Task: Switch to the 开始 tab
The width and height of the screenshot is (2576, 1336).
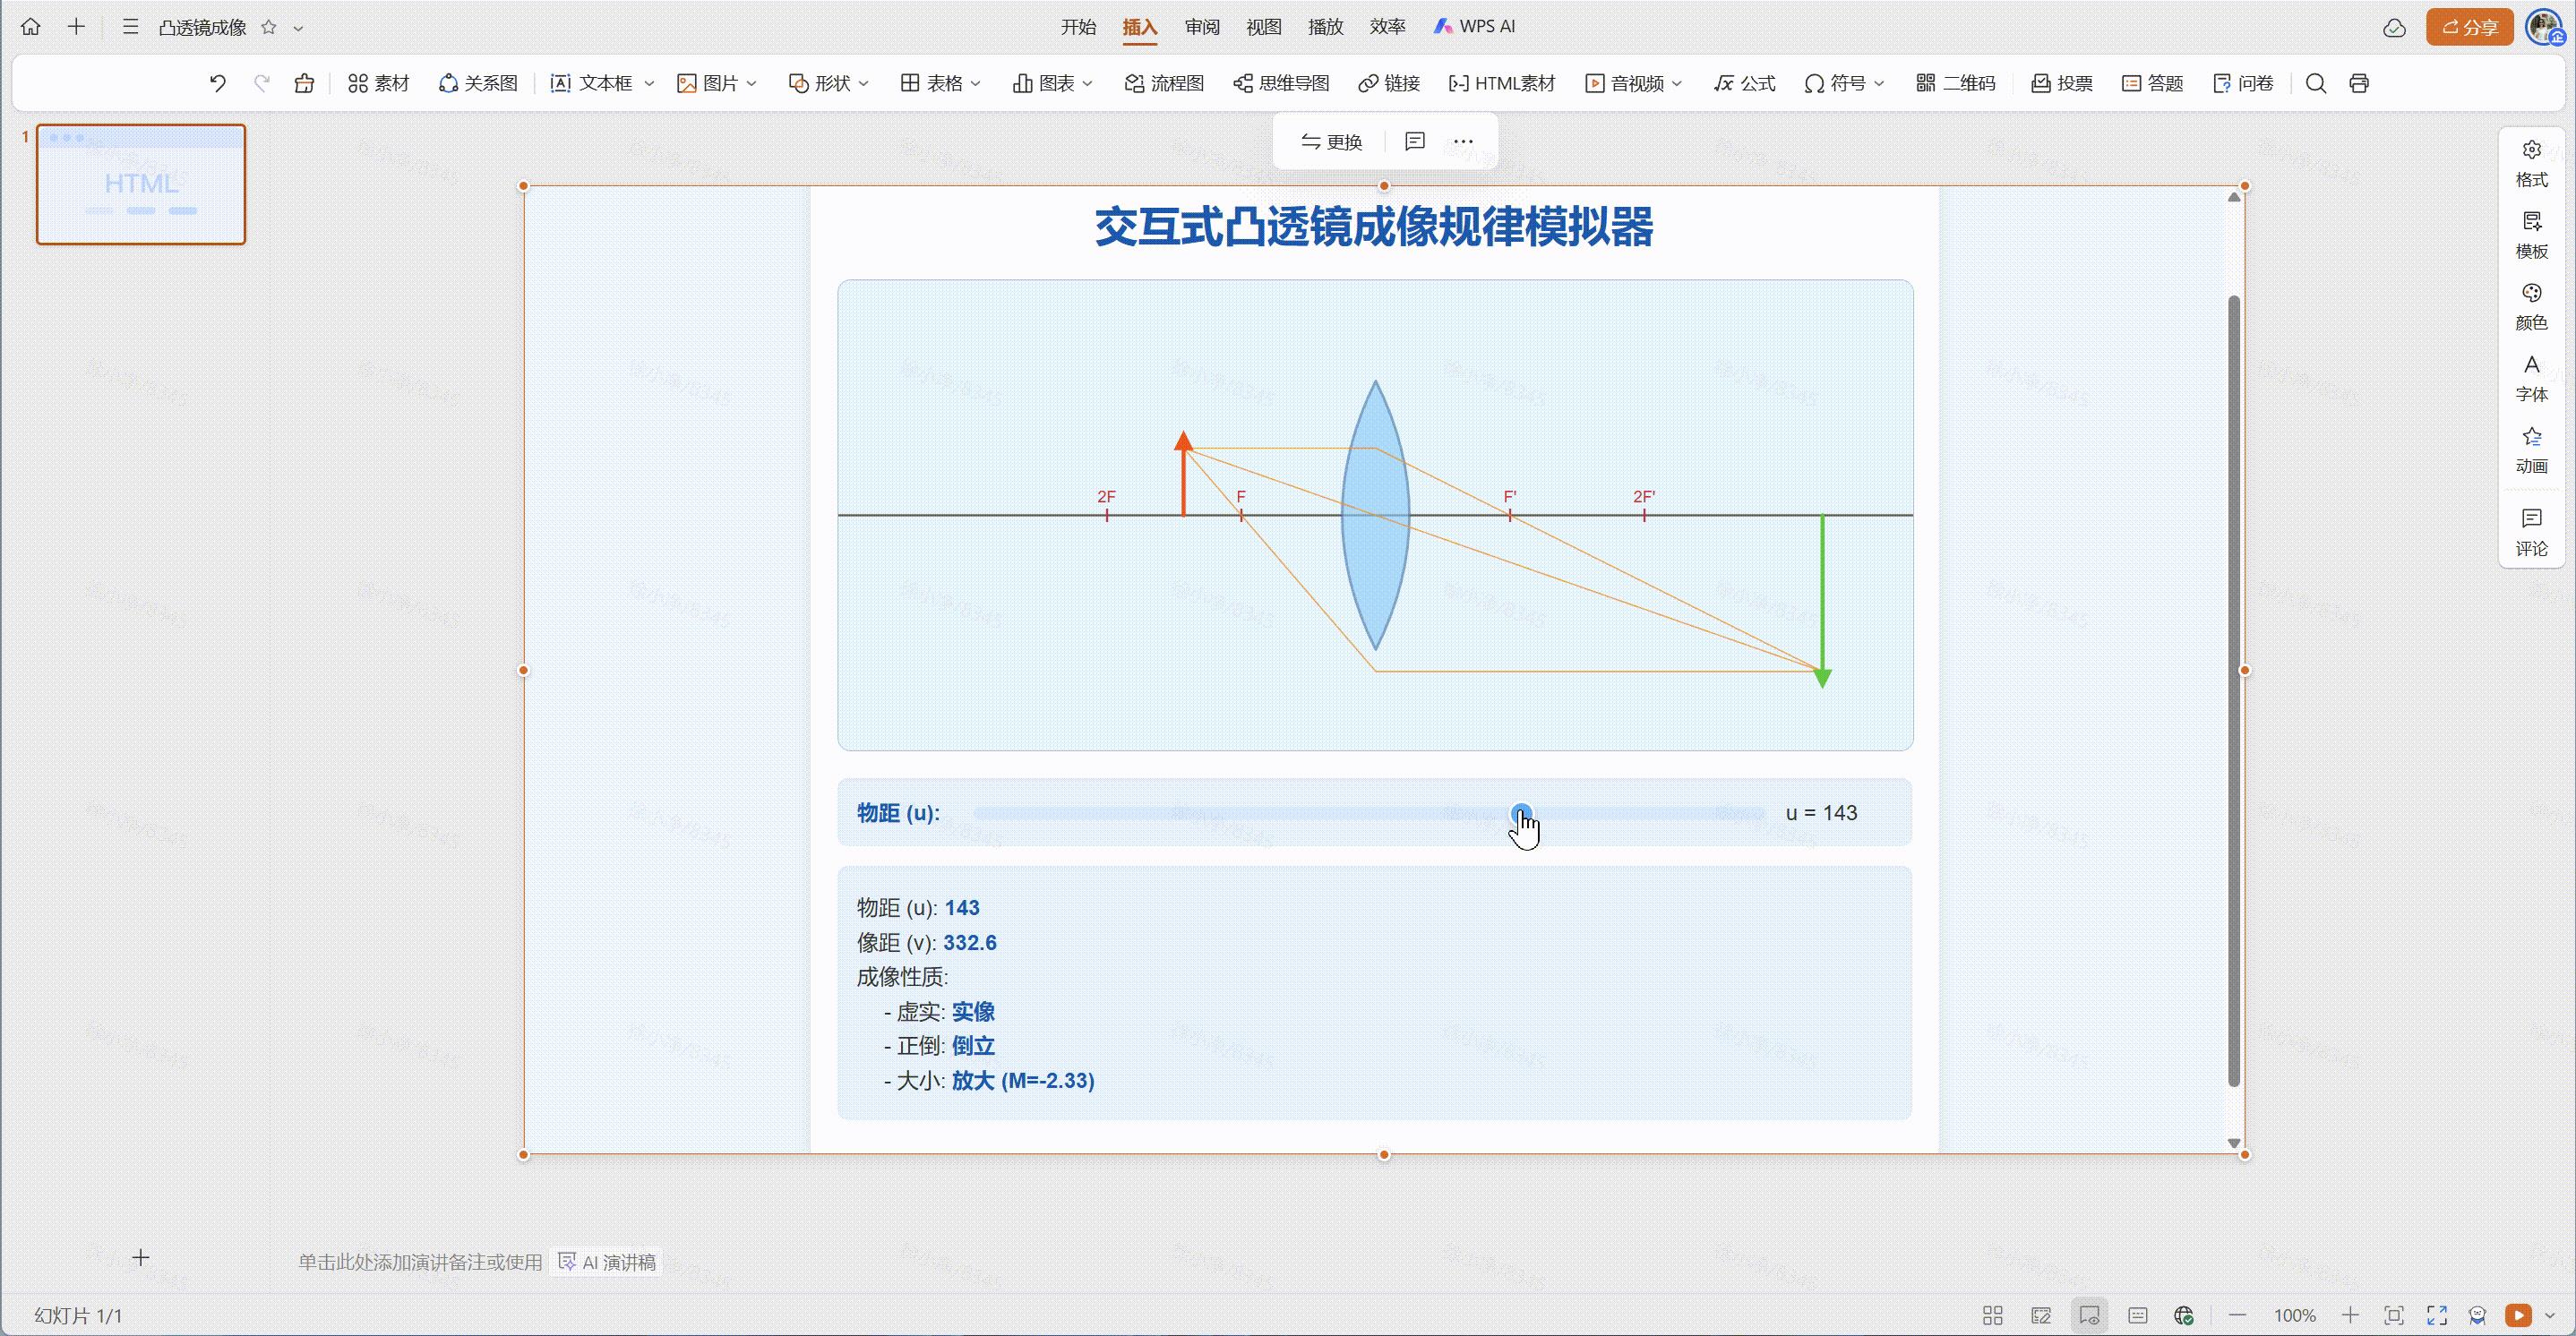Action: click(1078, 27)
